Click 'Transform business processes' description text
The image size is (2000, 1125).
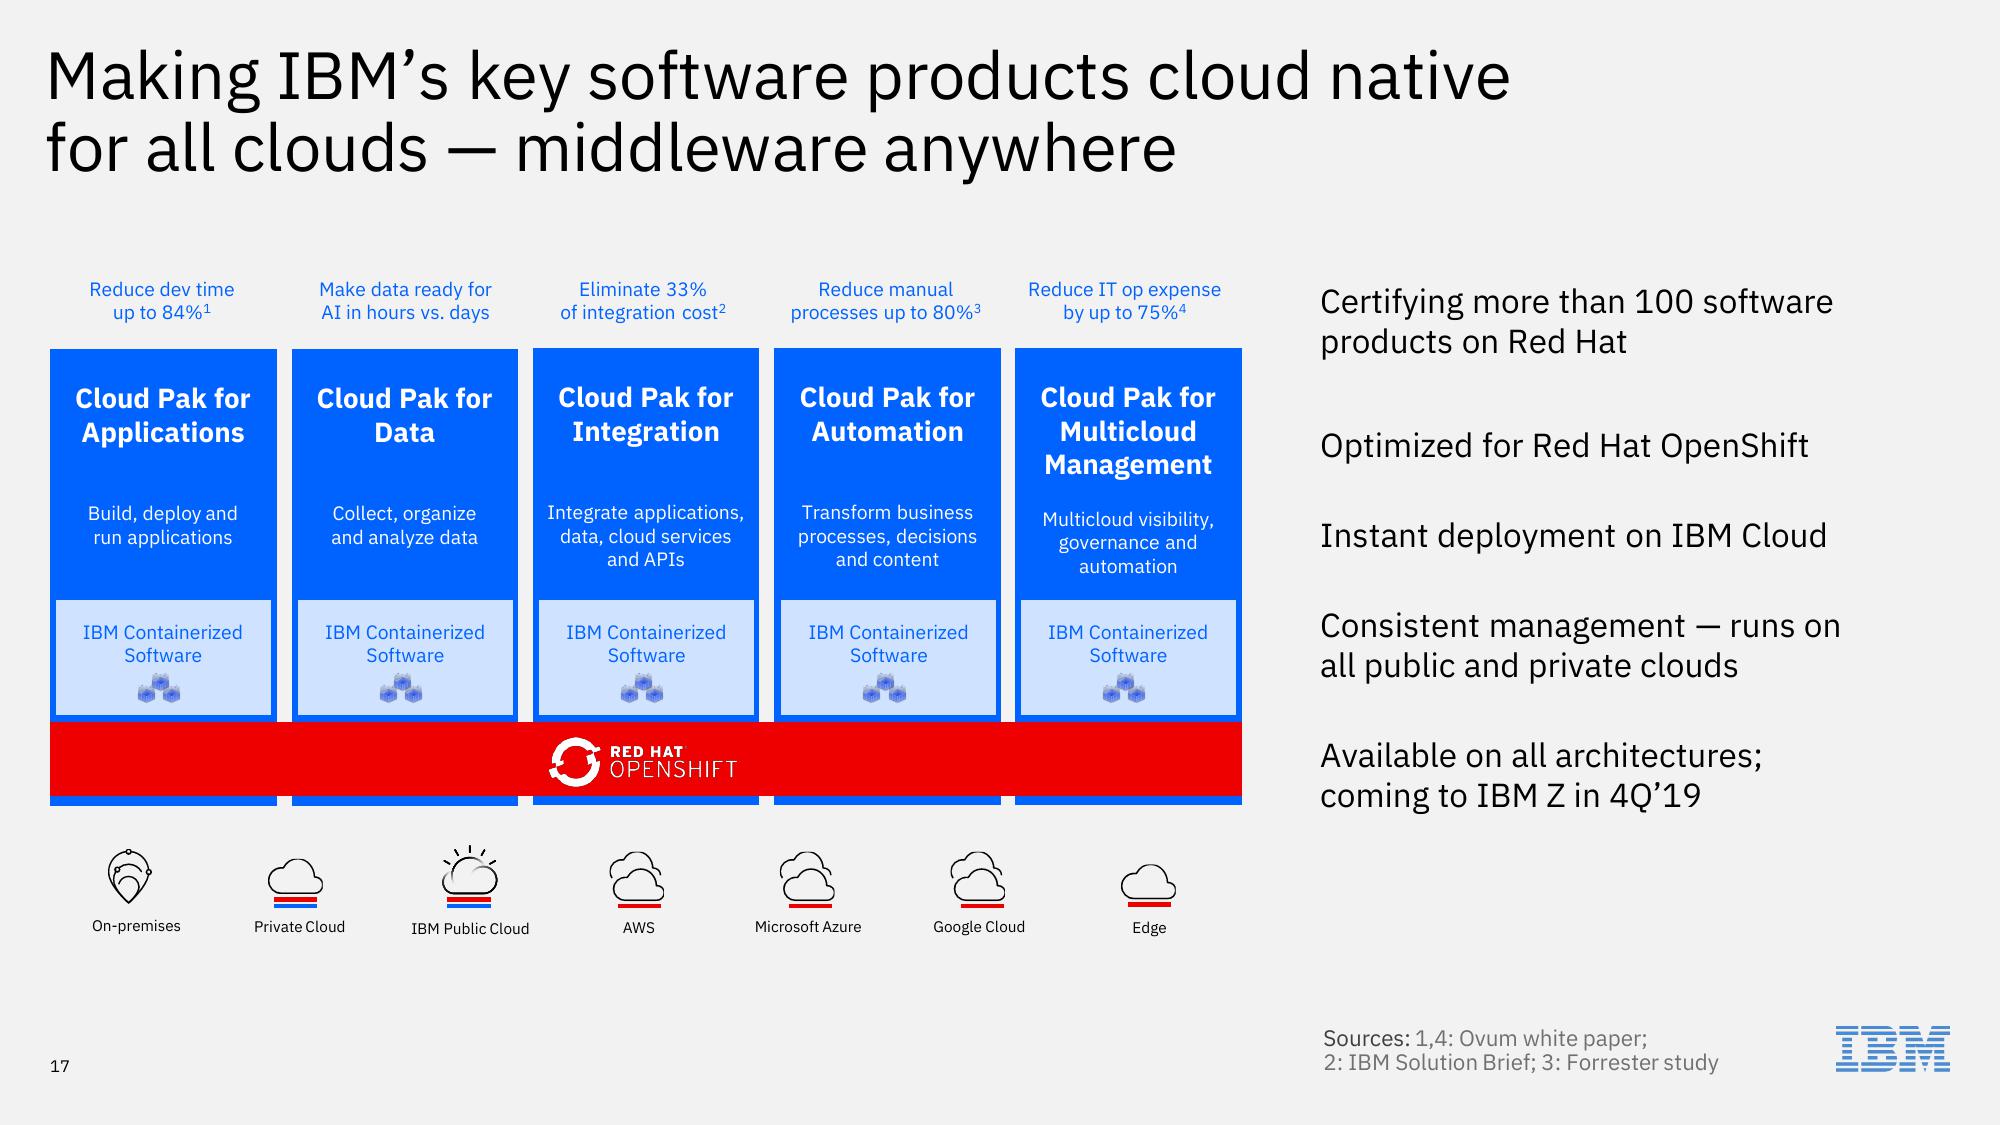[x=887, y=536]
